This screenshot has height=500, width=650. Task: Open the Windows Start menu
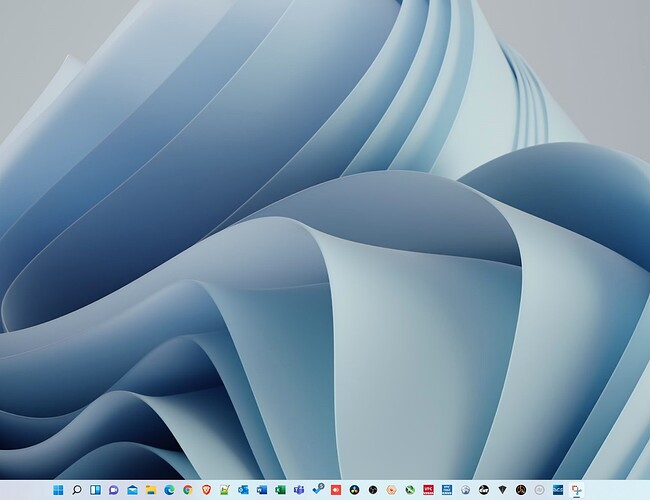click(58, 490)
